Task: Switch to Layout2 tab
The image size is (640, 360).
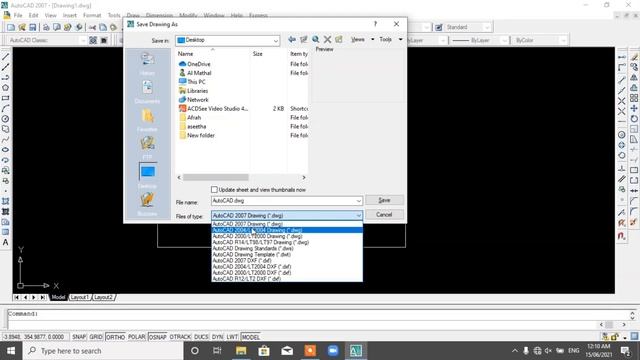Action: [103, 297]
